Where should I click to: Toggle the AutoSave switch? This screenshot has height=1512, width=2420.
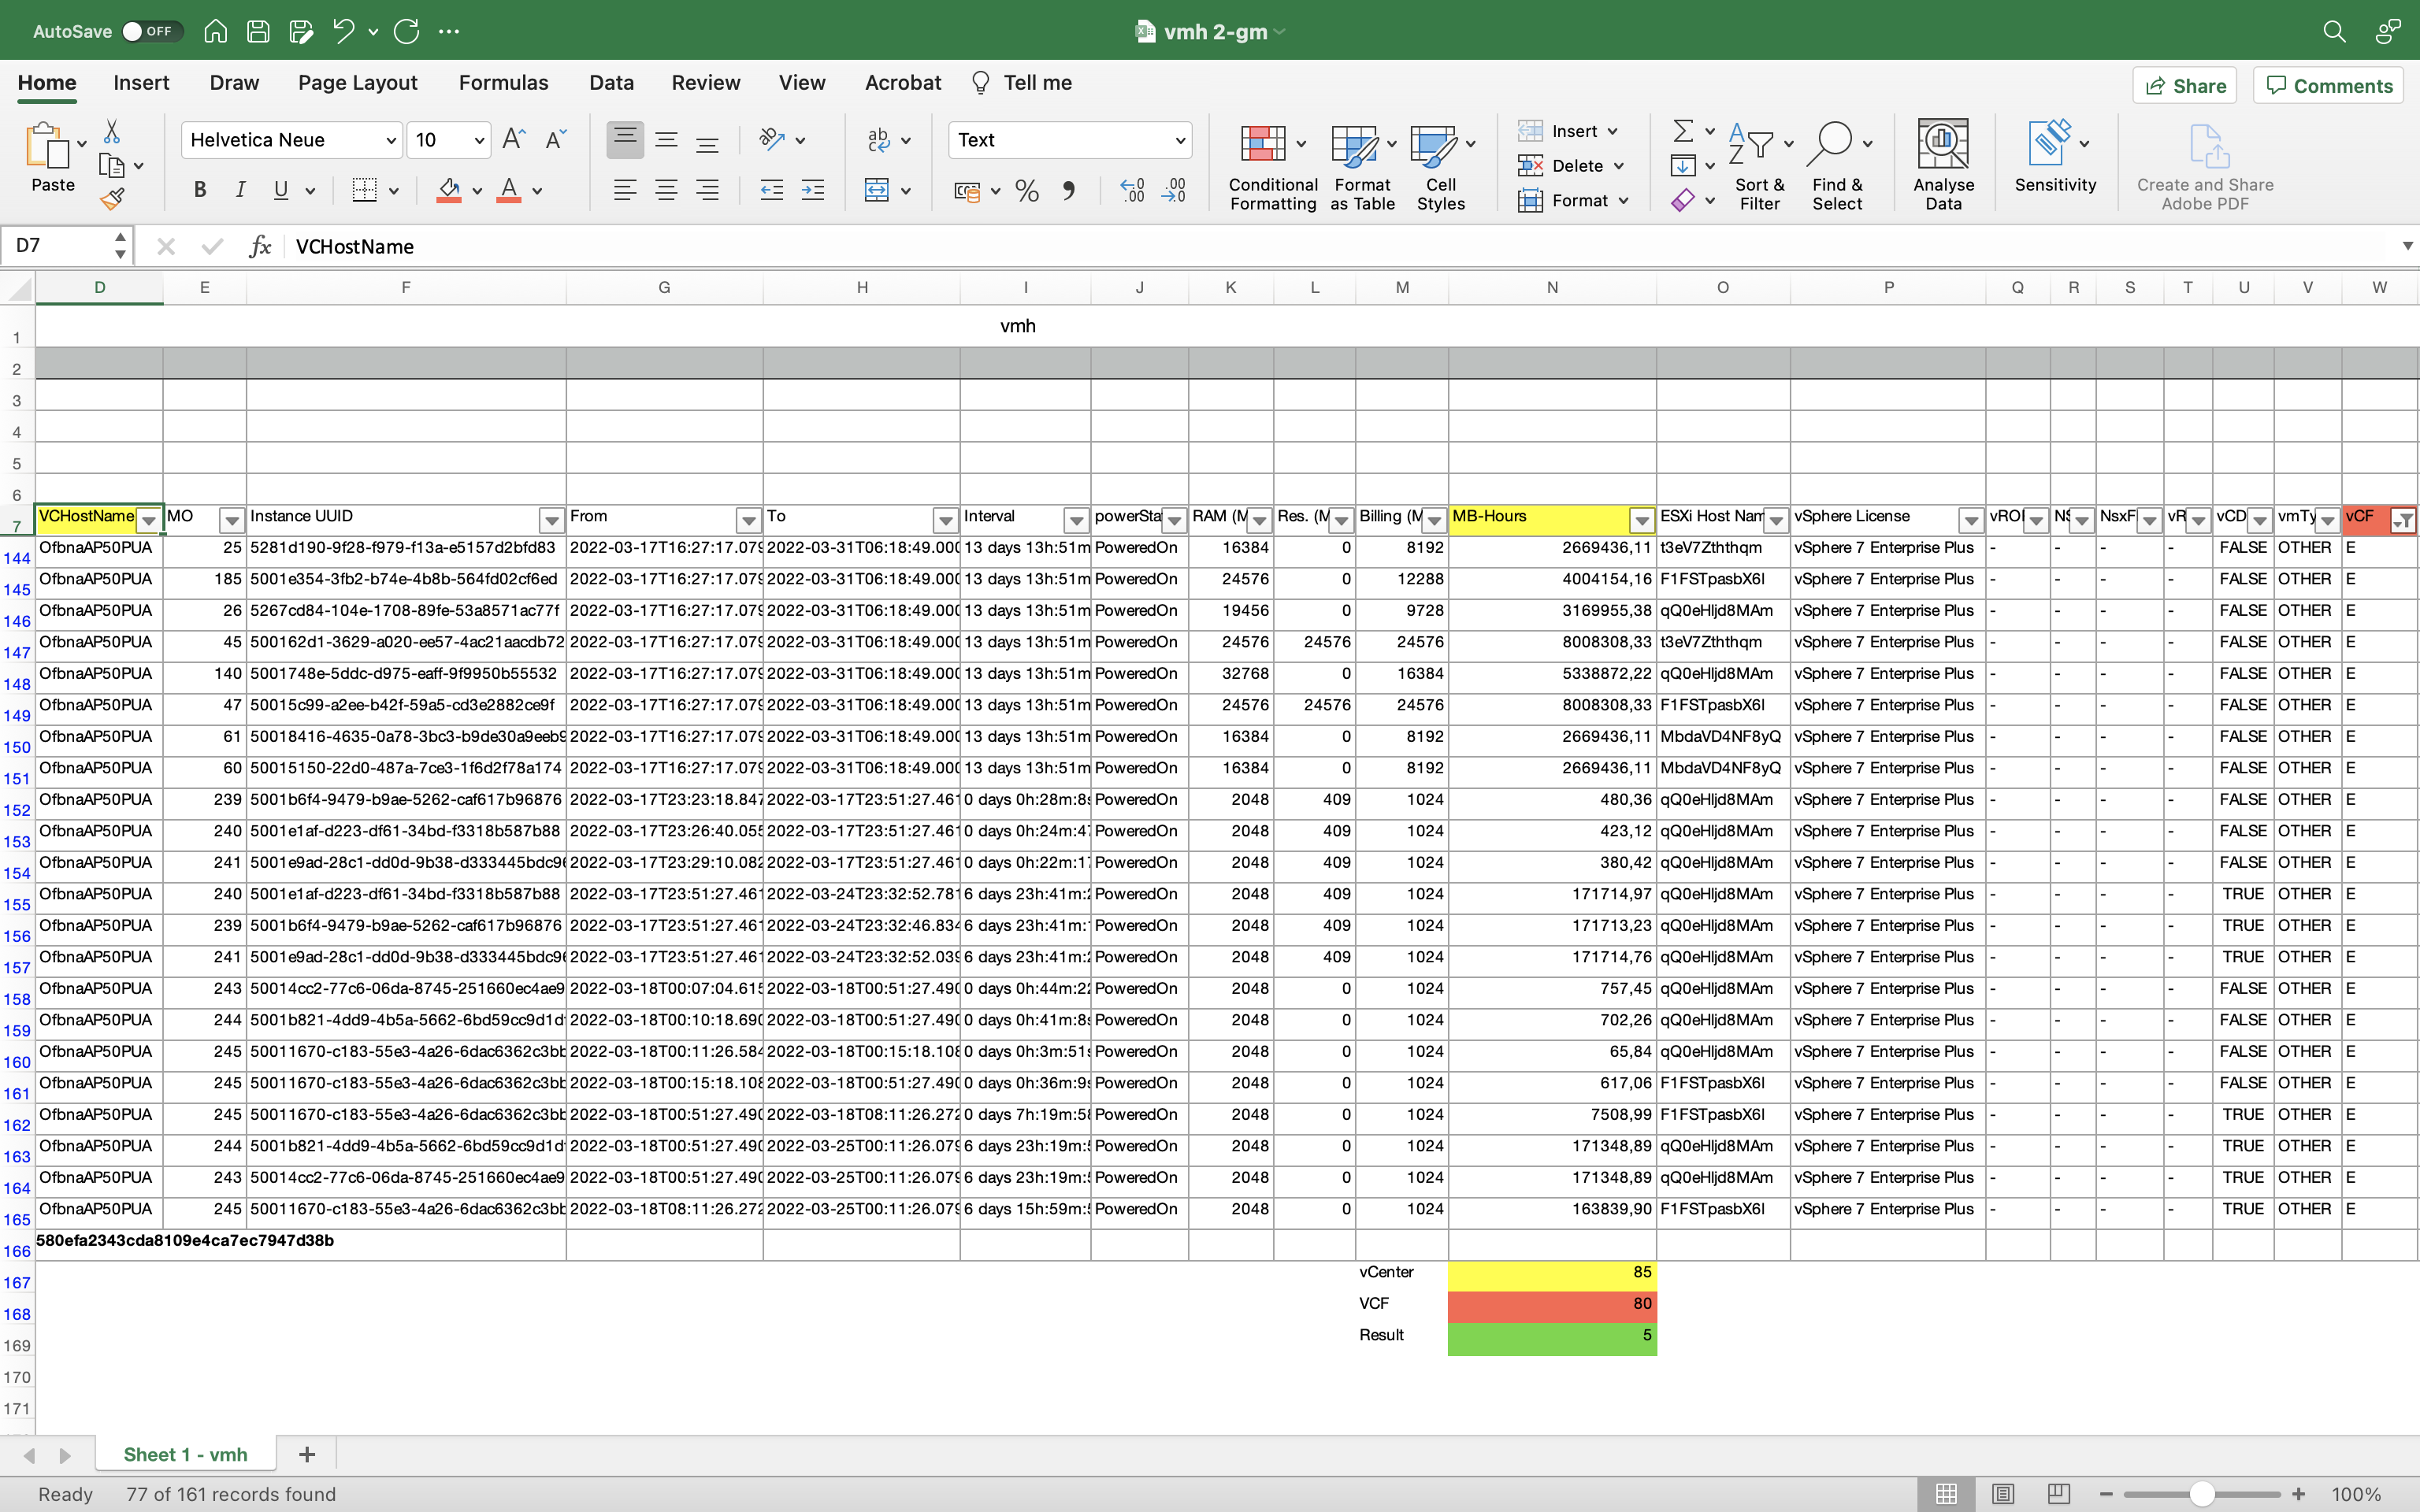152,31
